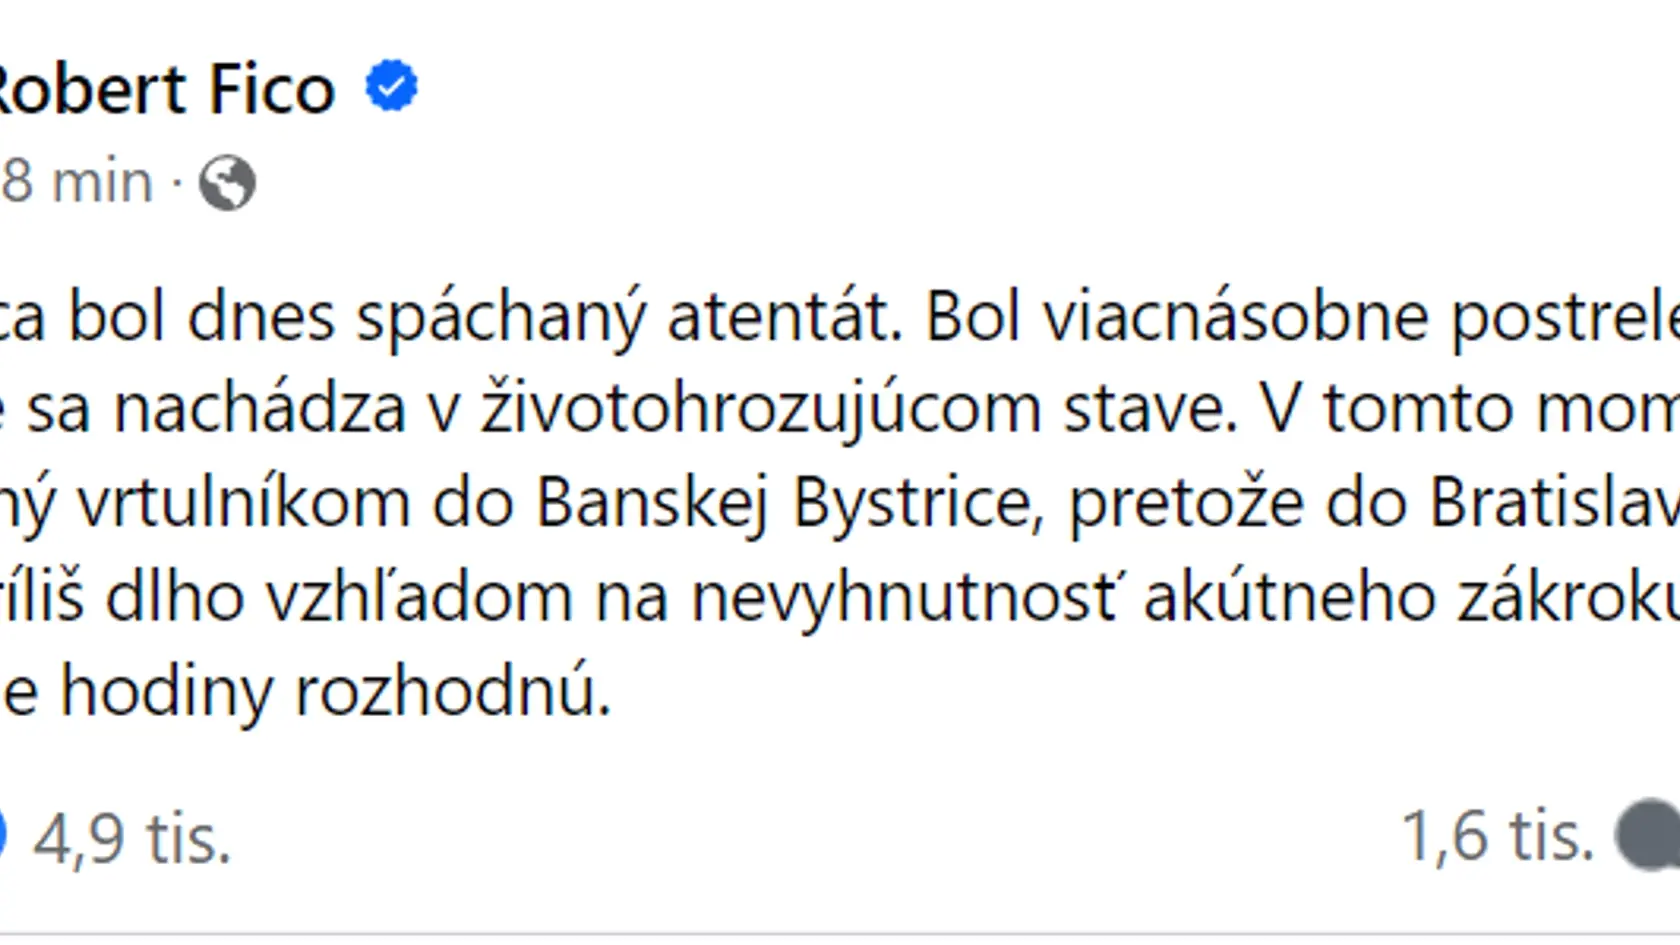Click the blue verified badge icon

pyautogui.click(x=391, y=86)
